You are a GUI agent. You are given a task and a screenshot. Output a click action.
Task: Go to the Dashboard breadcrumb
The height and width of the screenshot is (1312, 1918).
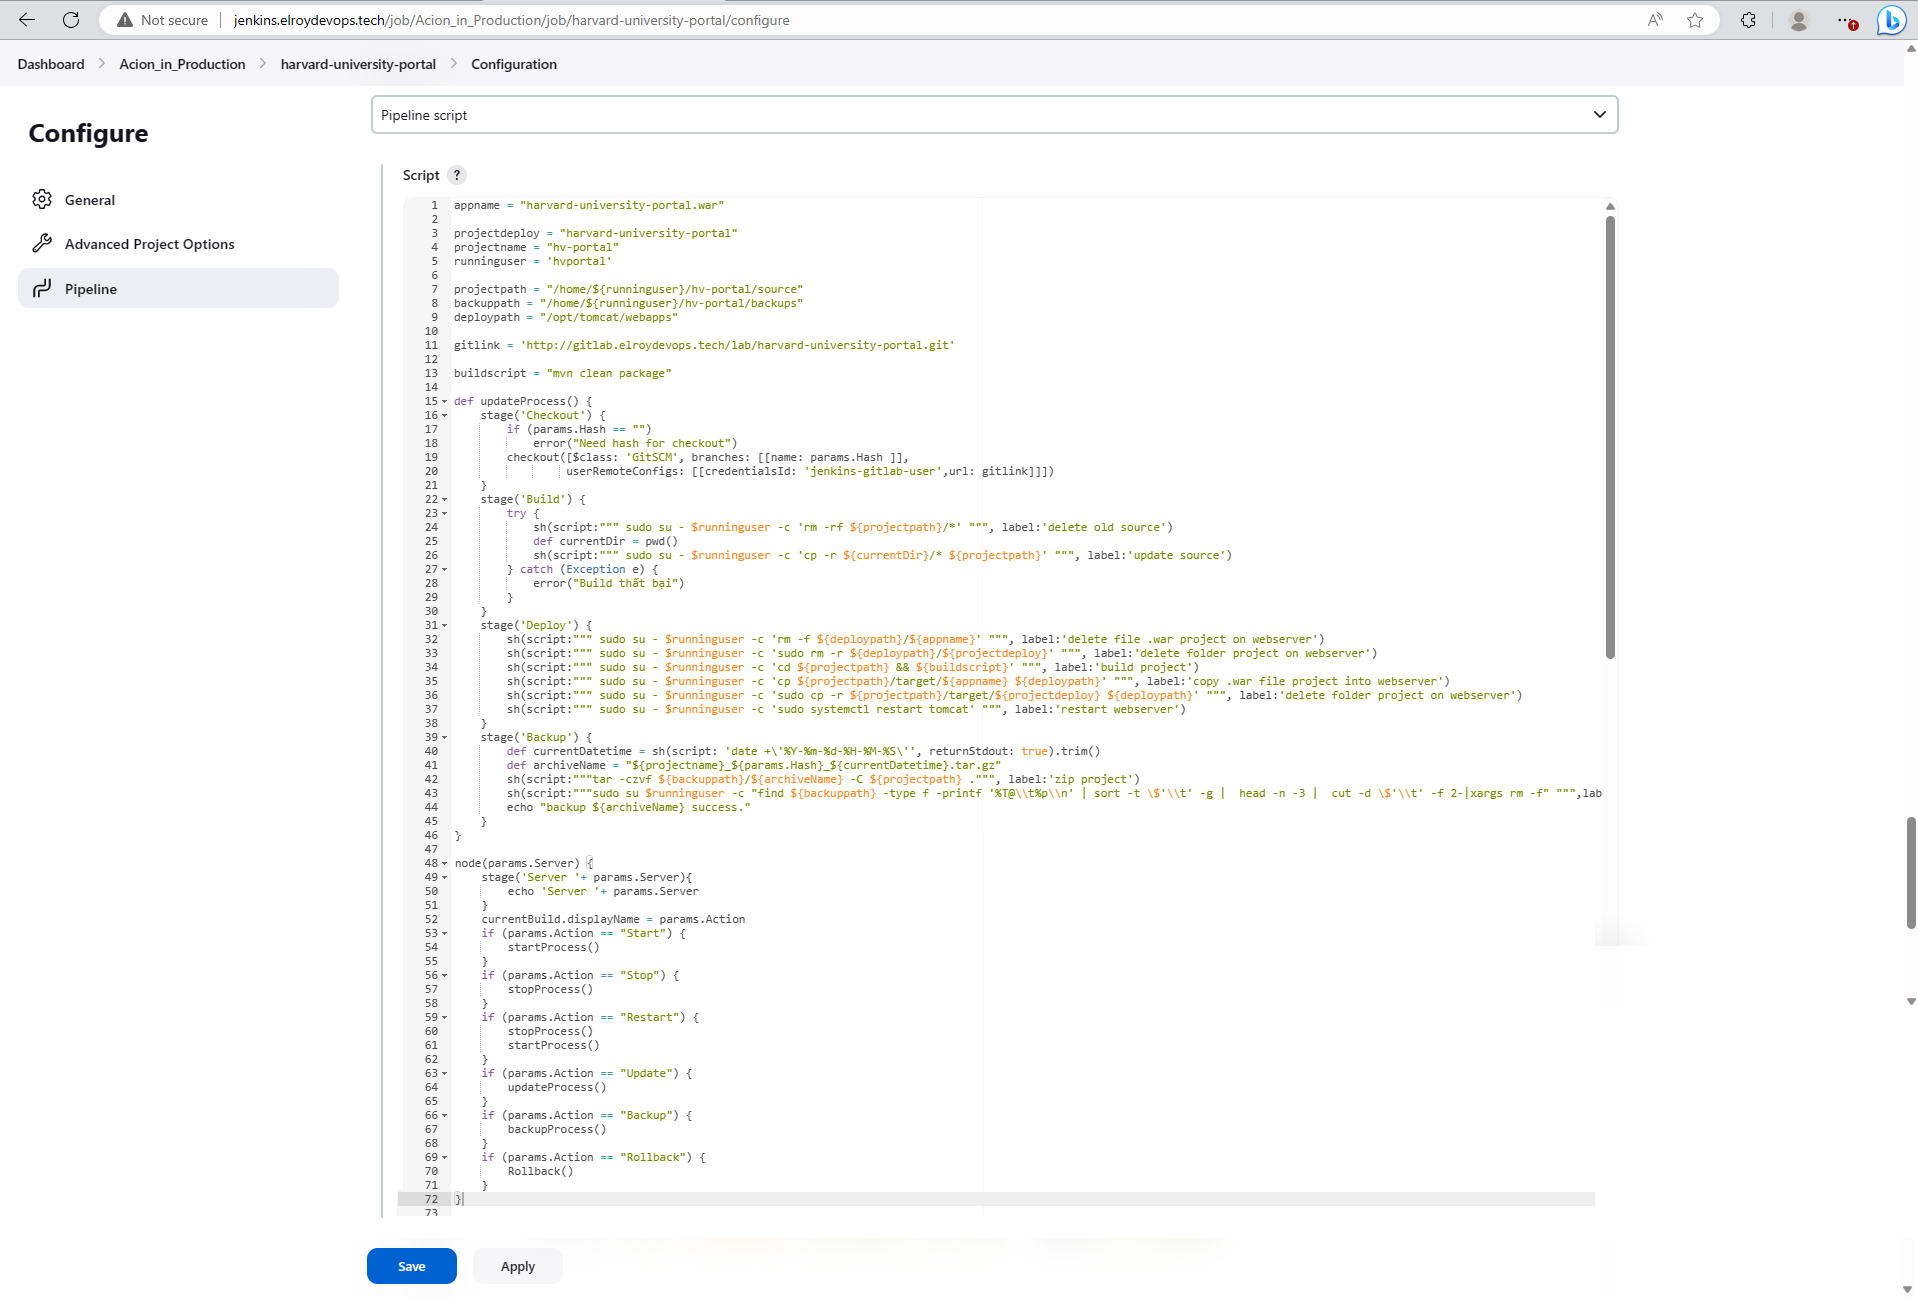click(51, 64)
